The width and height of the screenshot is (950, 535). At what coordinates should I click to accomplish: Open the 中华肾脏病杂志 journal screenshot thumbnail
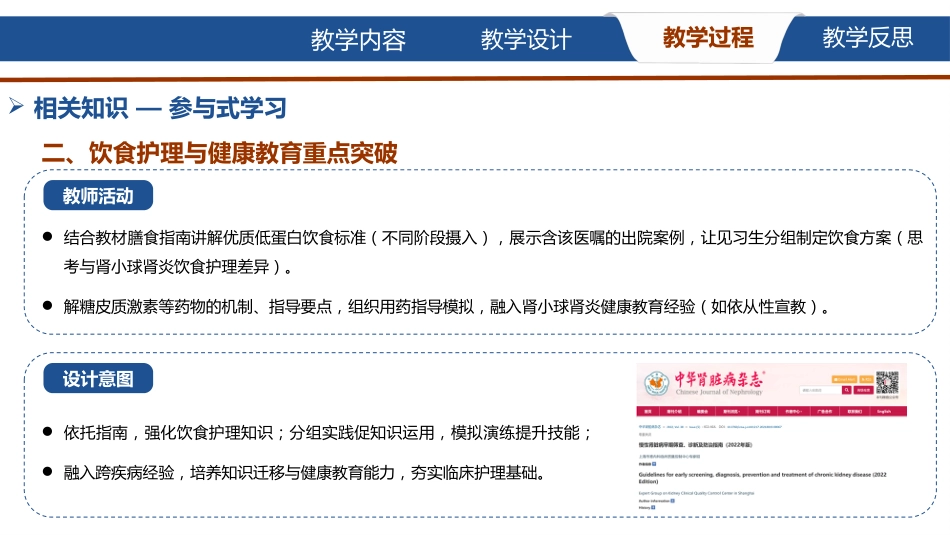click(771, 437)
